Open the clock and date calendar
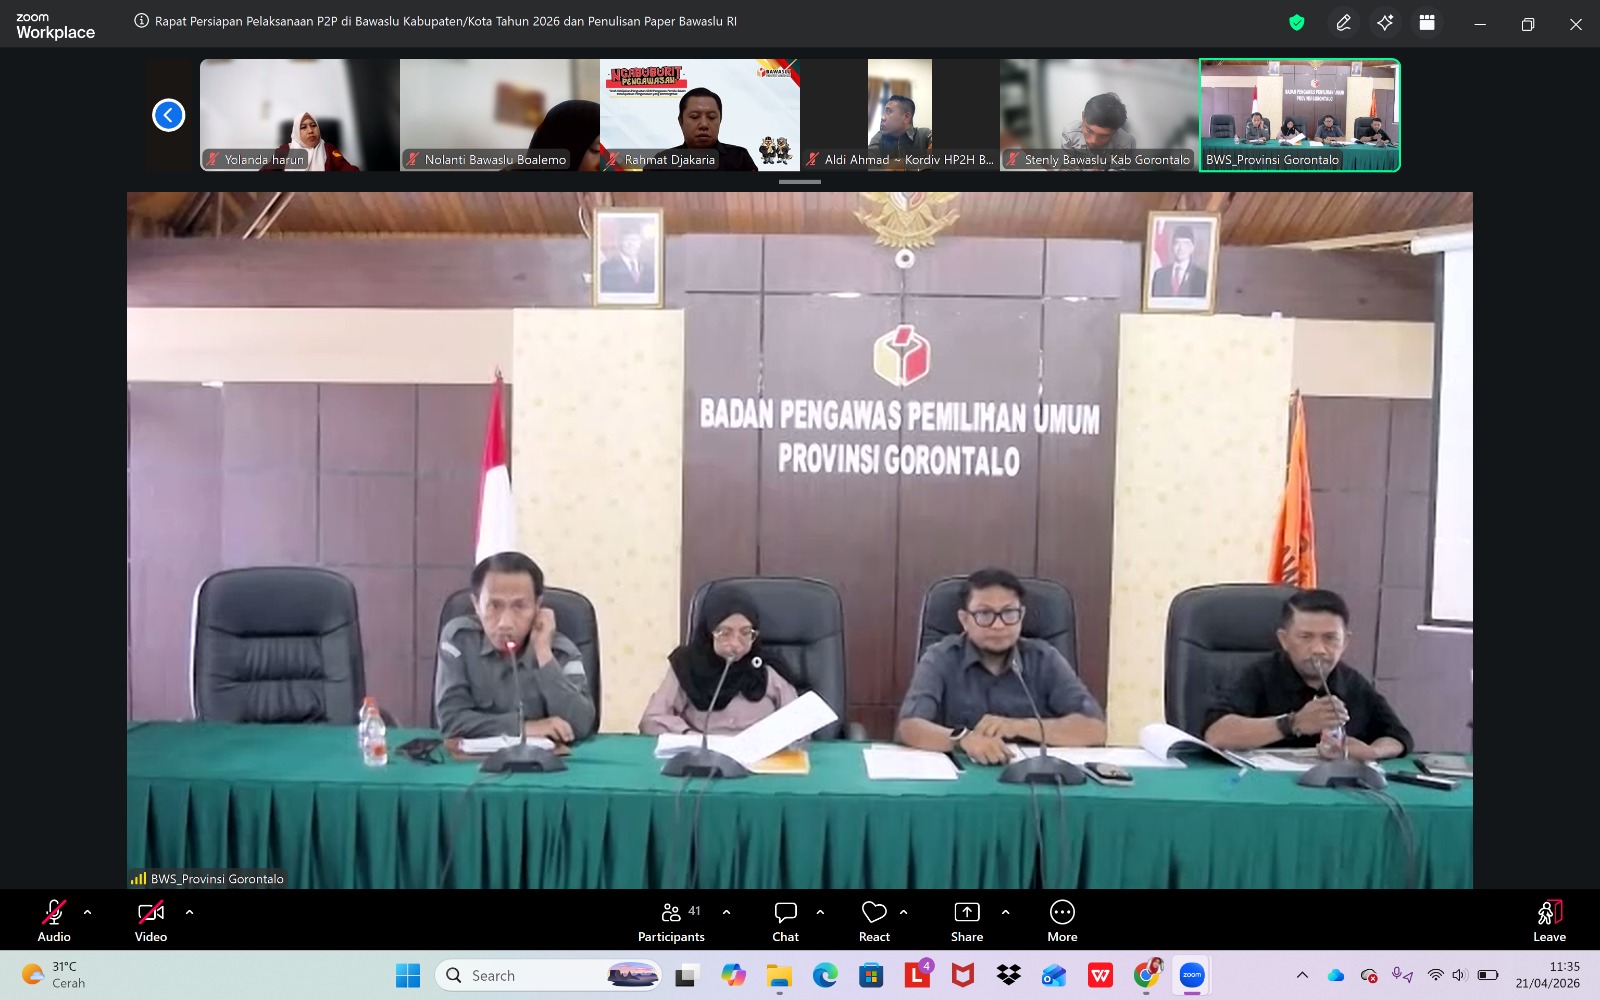 point(1548,975)
